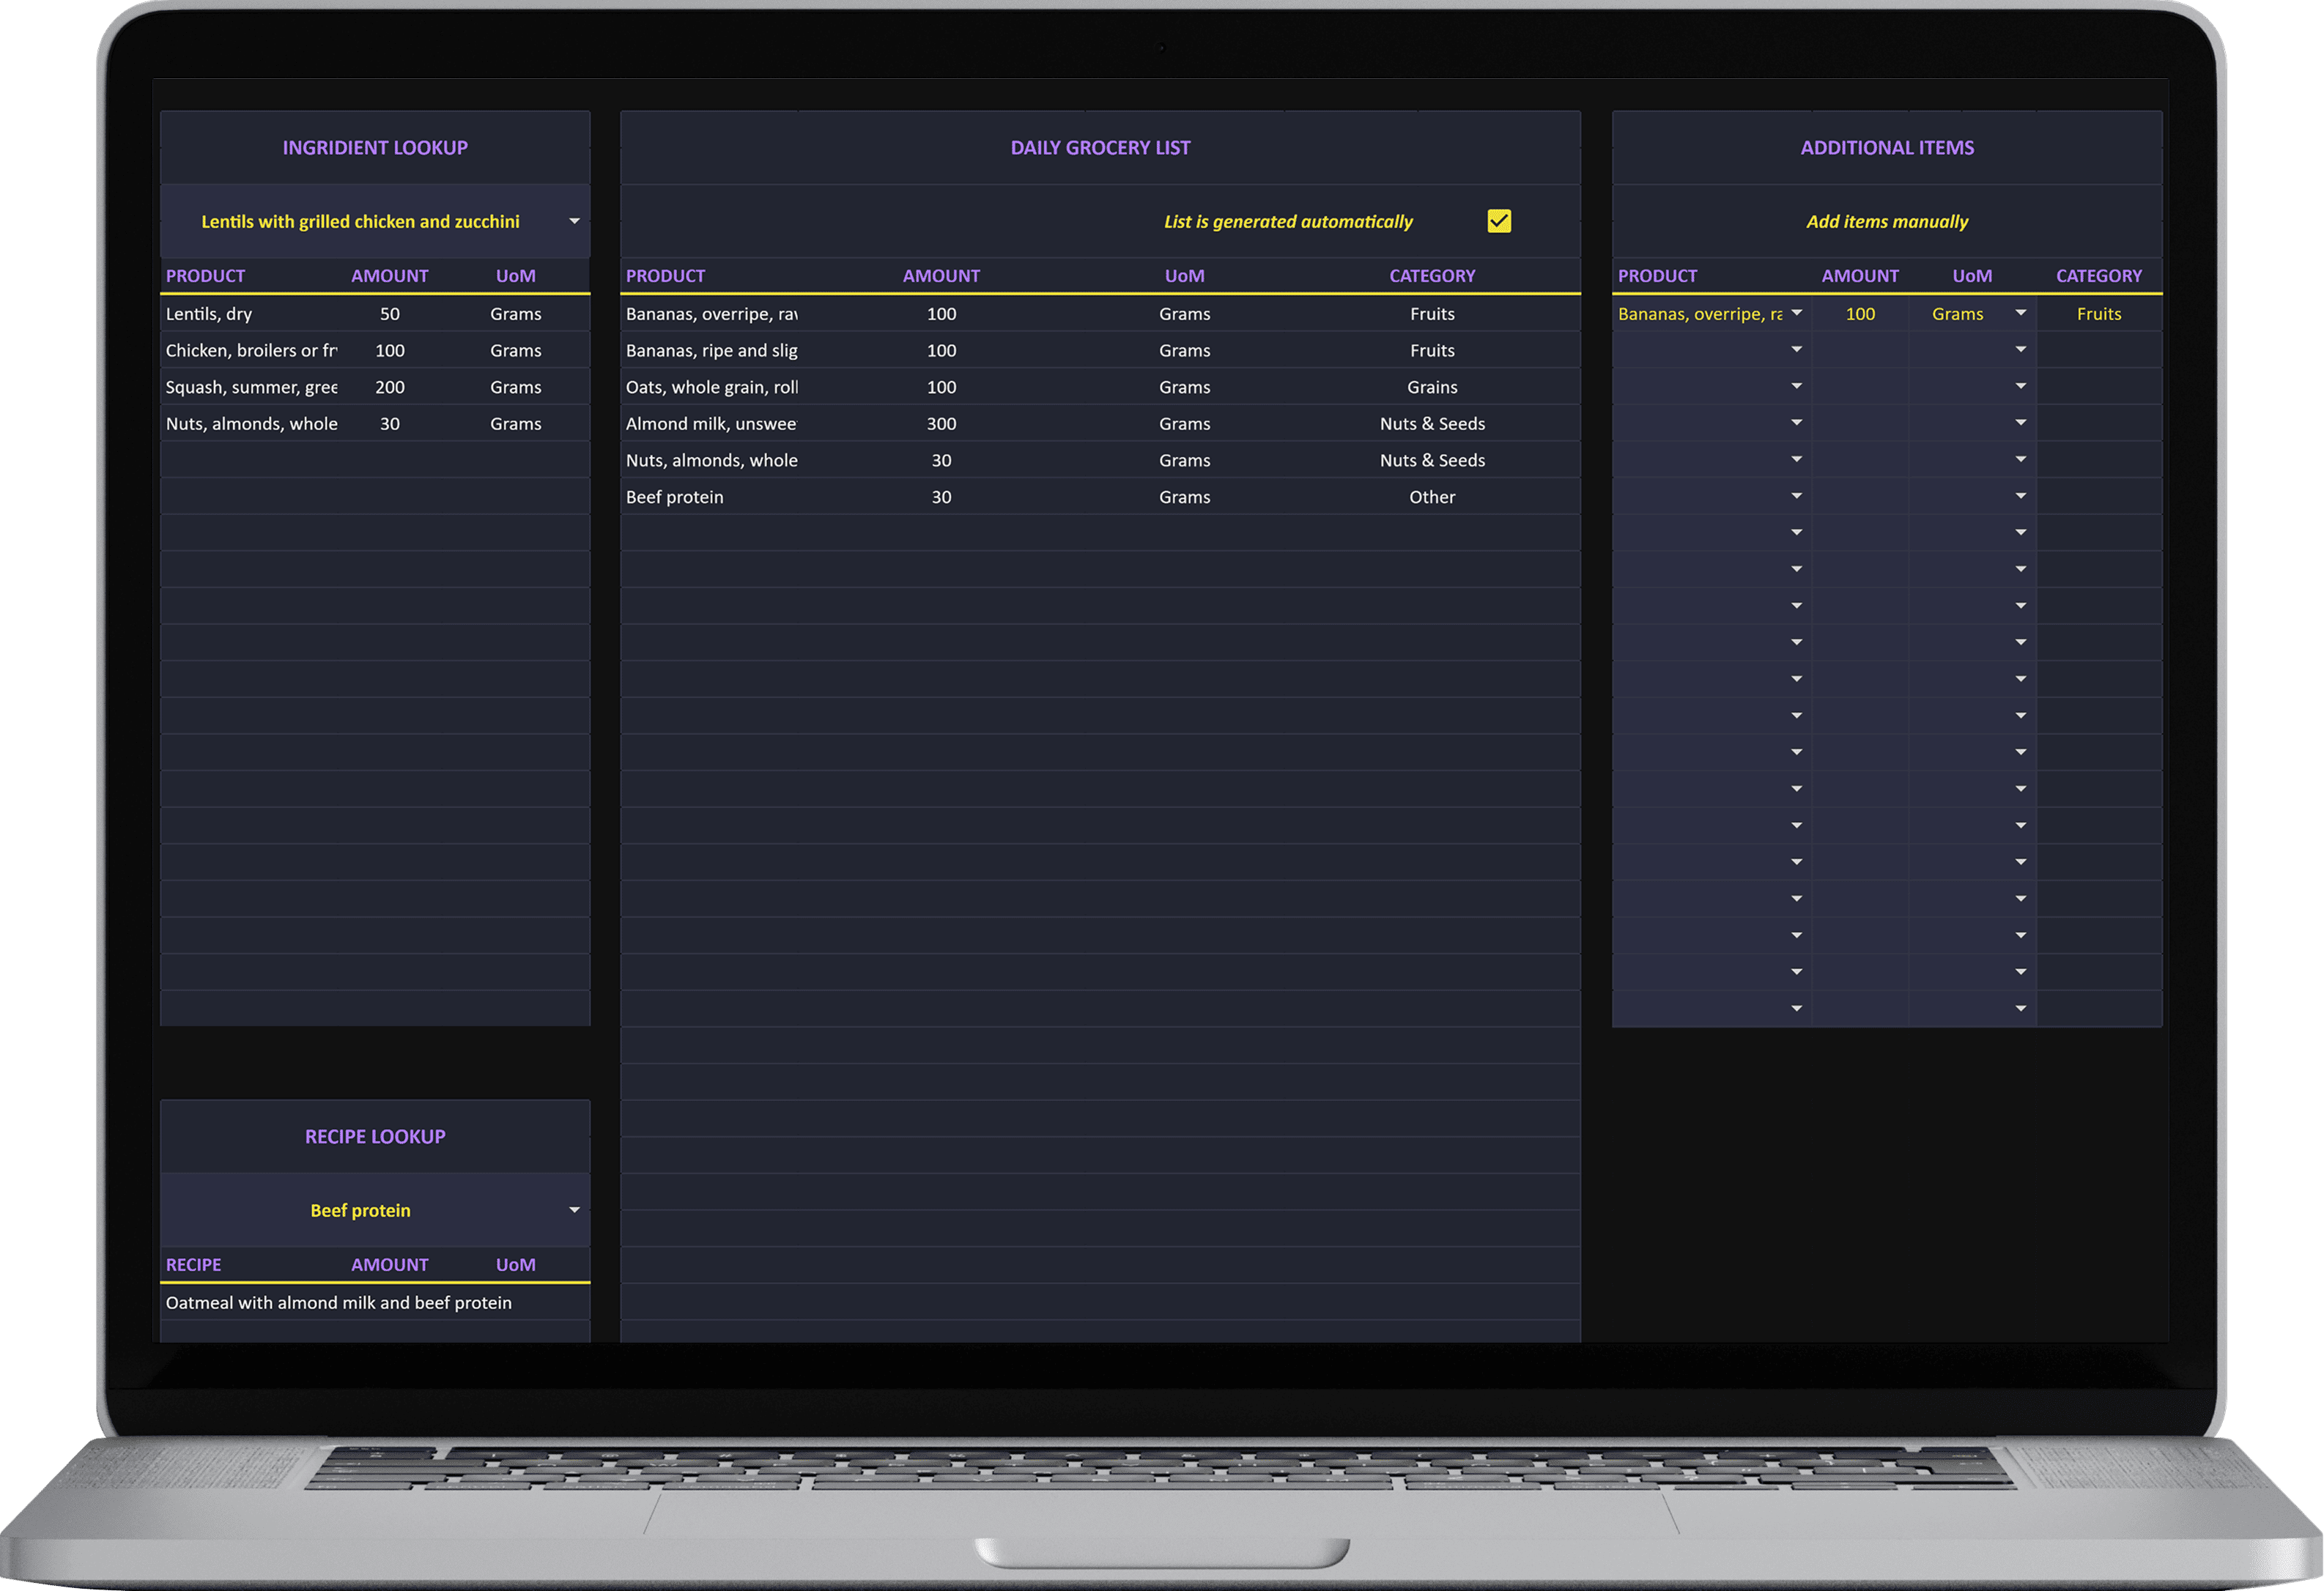Click the DAILY GROCERY LIST header

[x=1100, y=148]
